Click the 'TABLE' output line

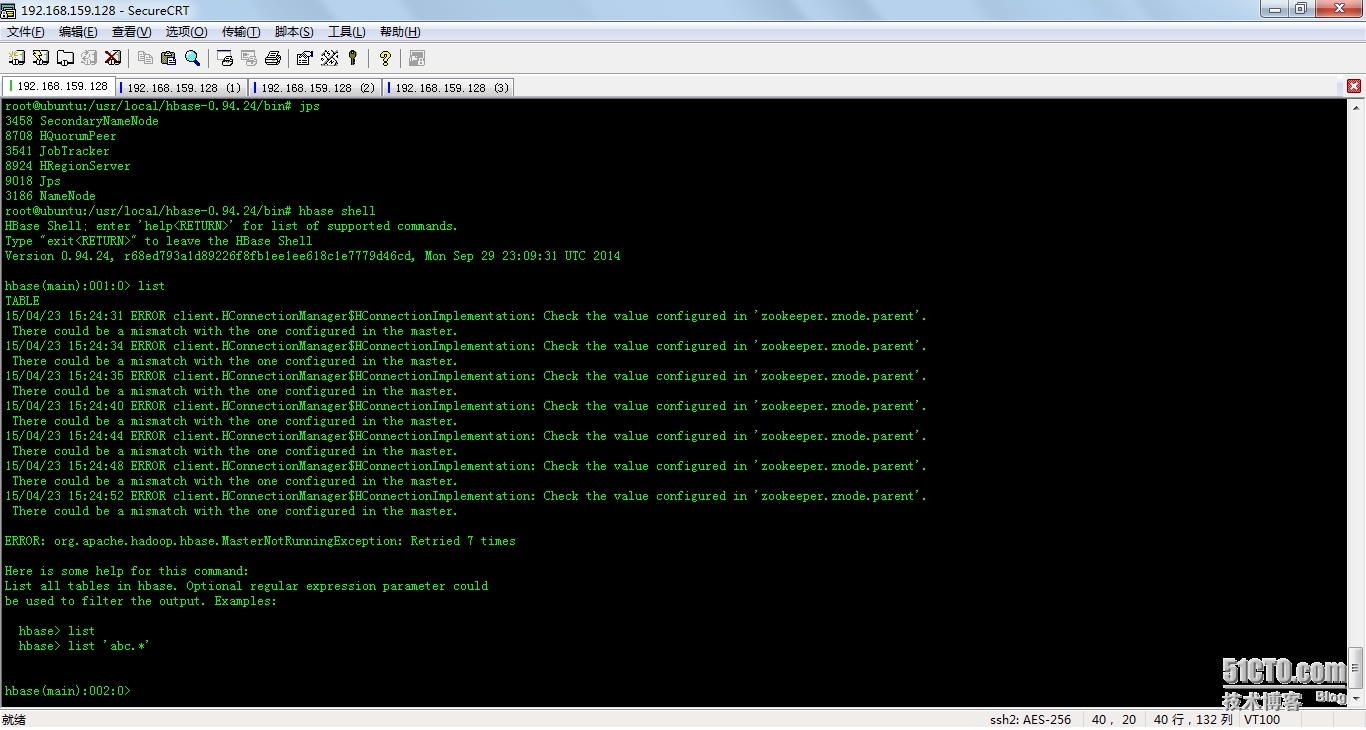pyautogui.click(x=22, y=301)
